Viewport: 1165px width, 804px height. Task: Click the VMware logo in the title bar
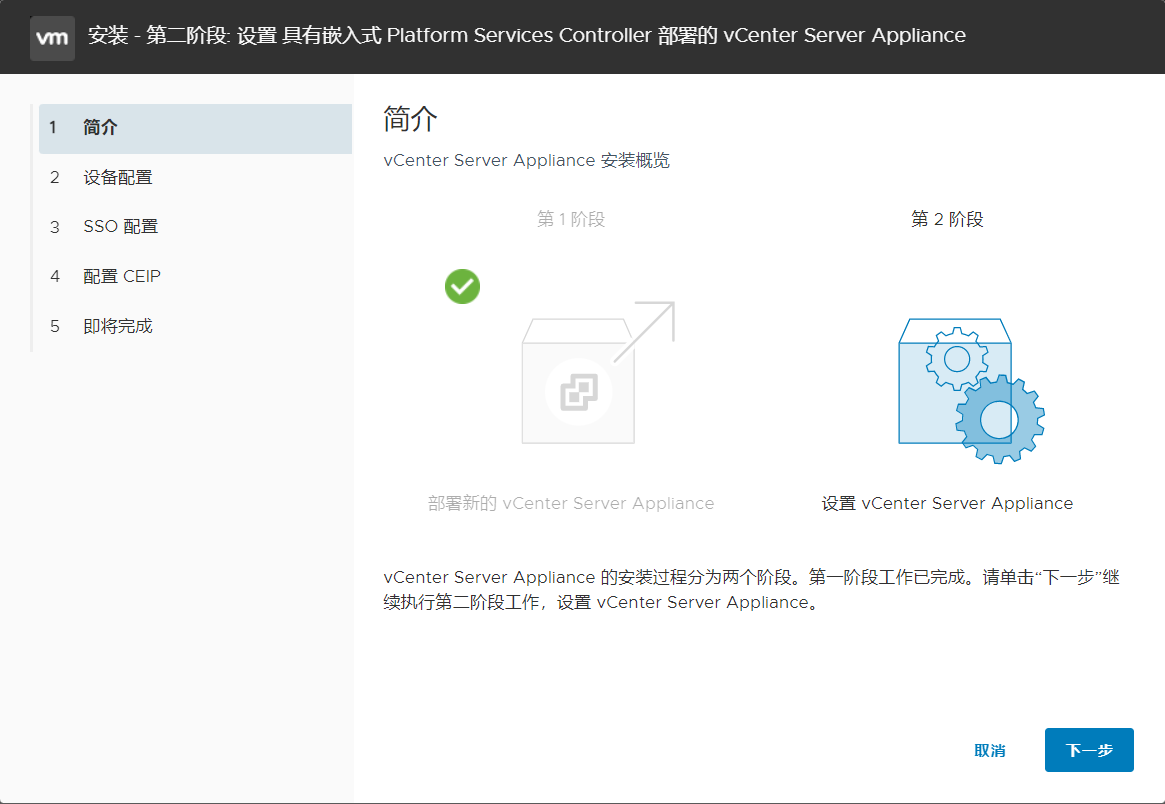pos(52,37)
